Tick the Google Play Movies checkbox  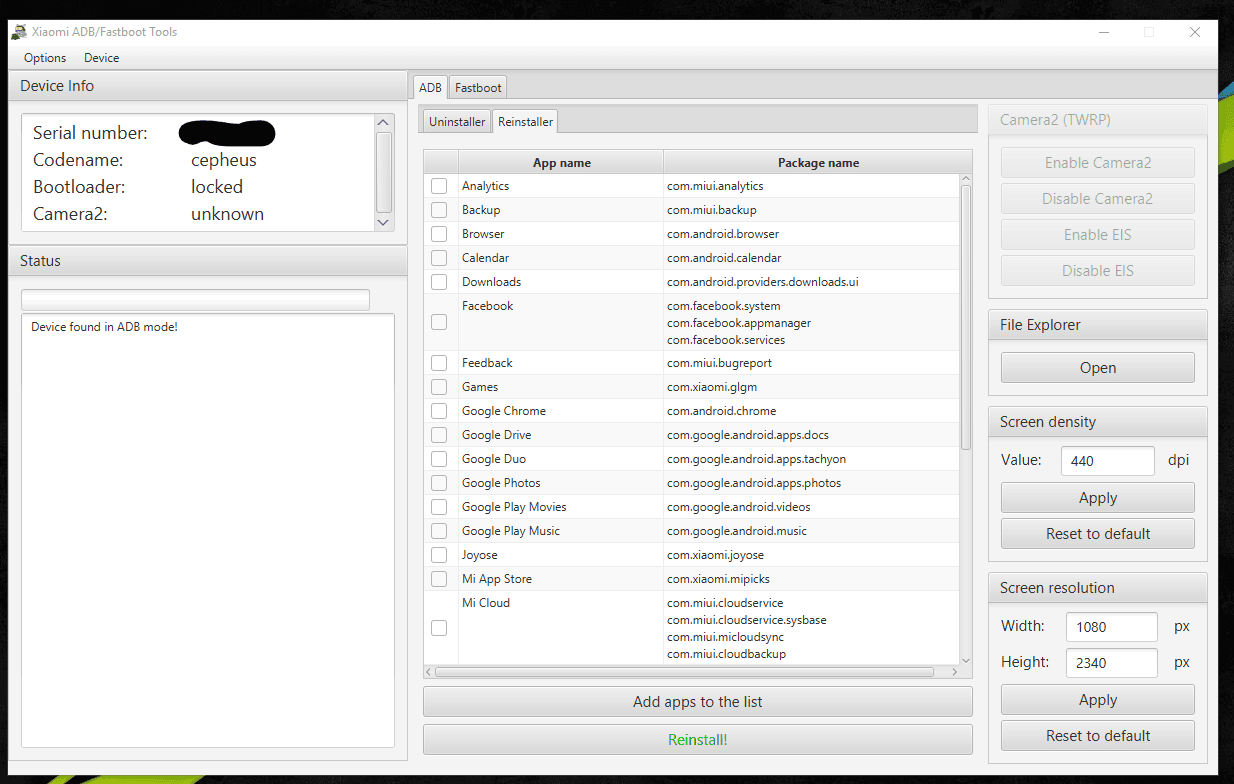[439, 507]
